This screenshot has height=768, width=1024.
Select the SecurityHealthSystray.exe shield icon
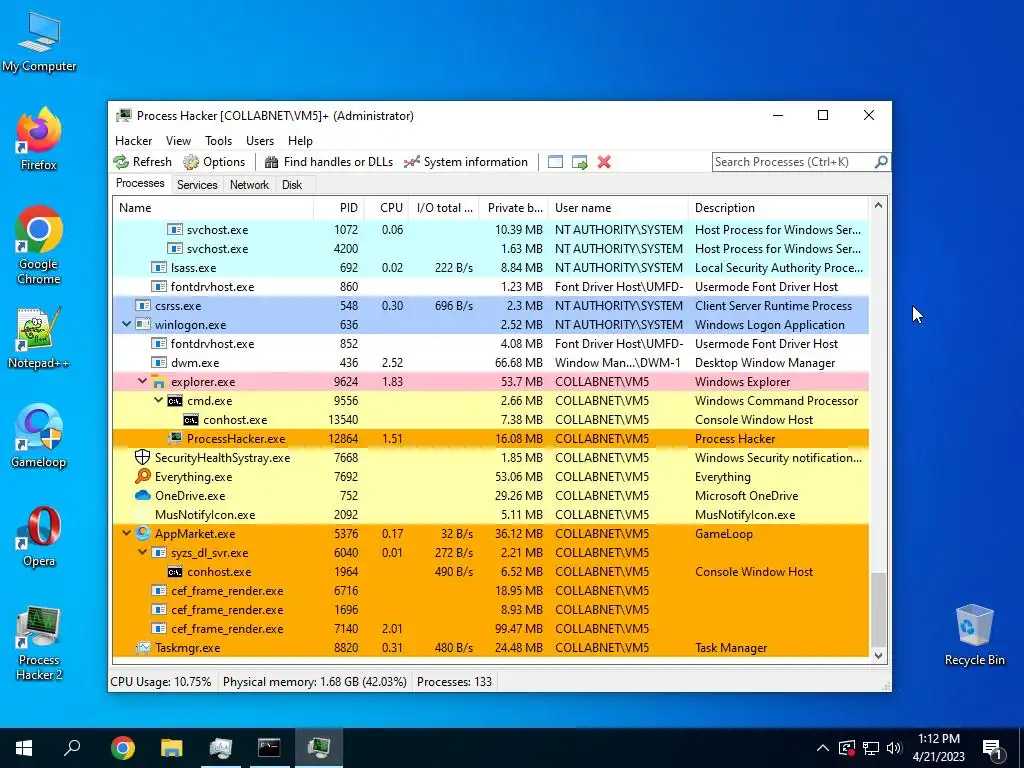142,458
